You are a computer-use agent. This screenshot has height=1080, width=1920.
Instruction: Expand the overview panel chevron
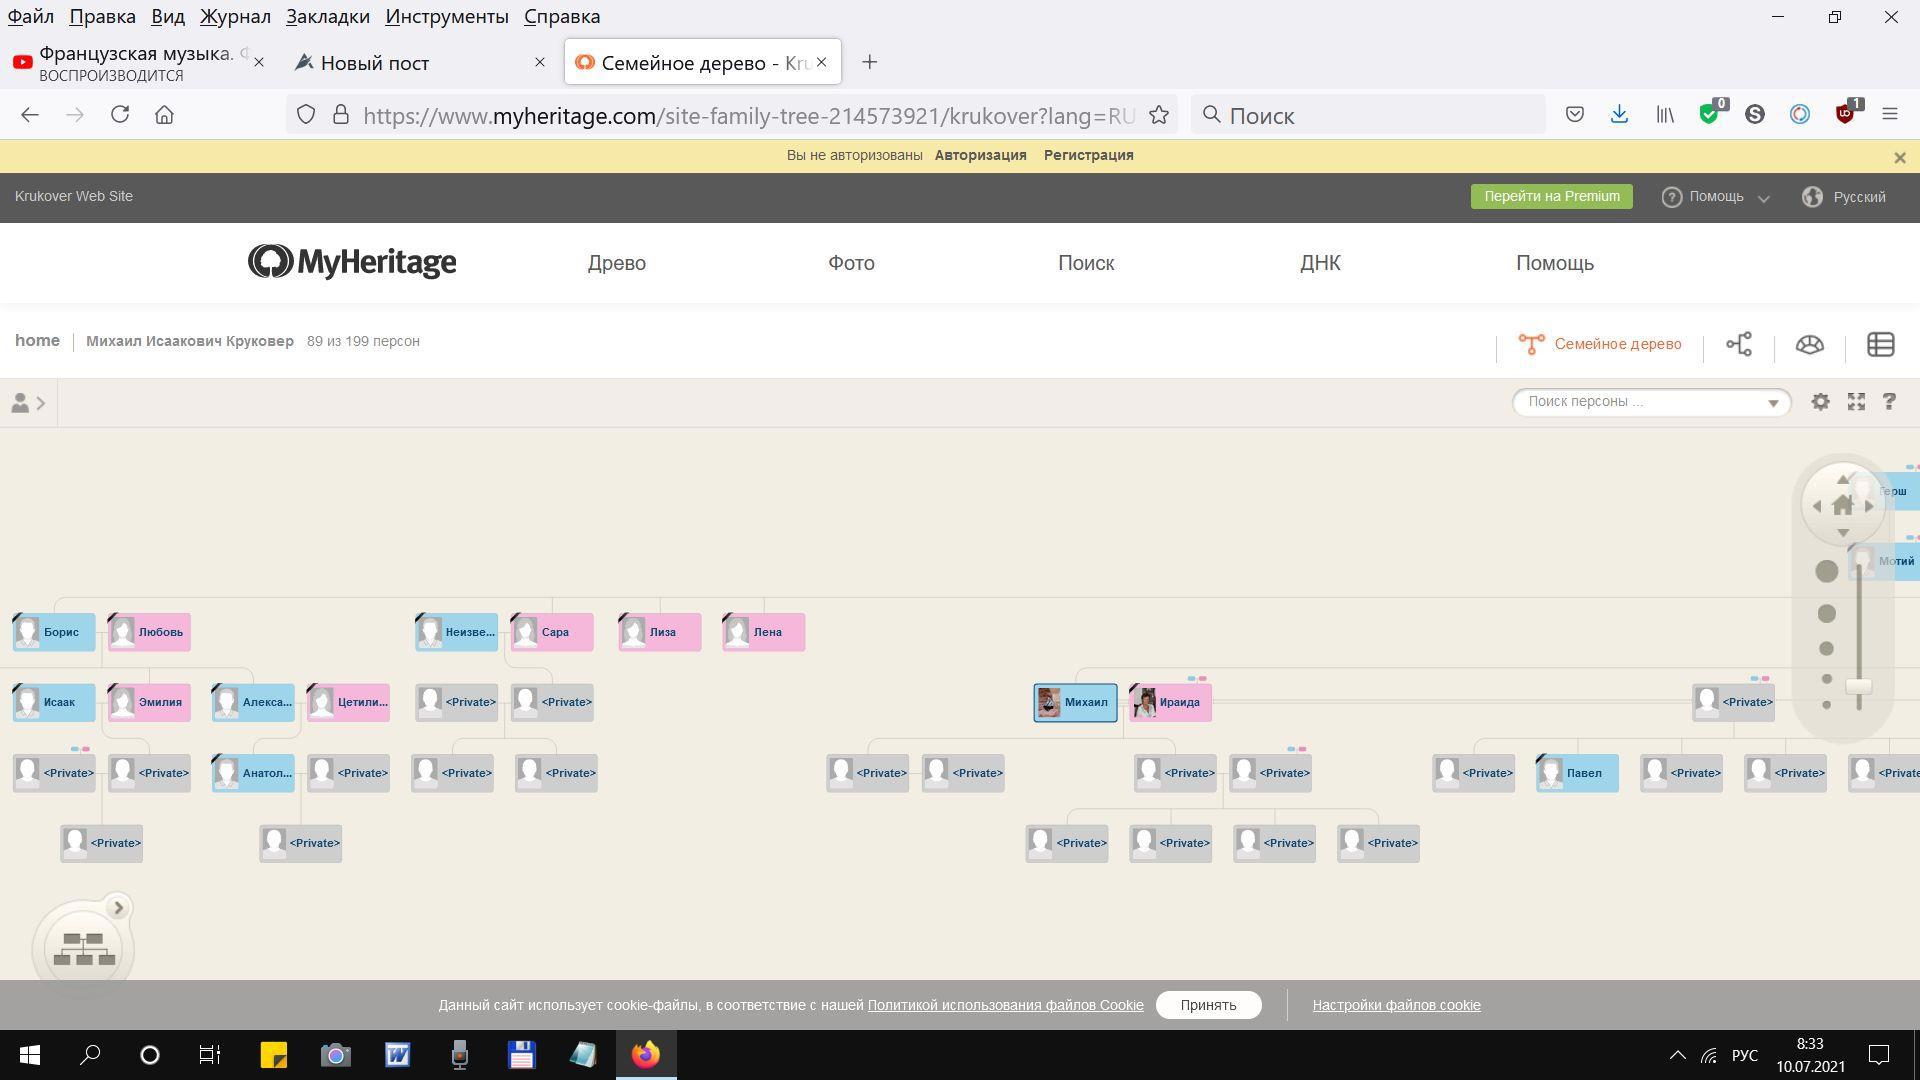coord(118,908)
